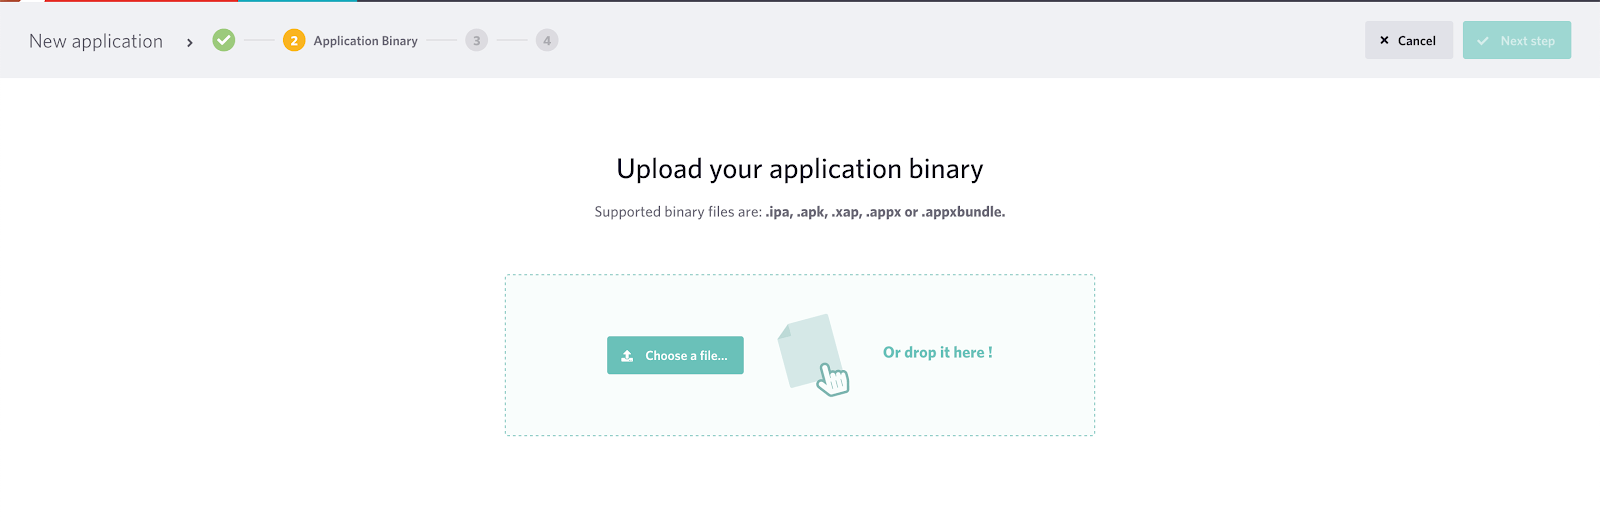Viewport: 1600px width, 521px height.
Task: Click the X icon on Cancel
Action: [x=1384, y=40]
